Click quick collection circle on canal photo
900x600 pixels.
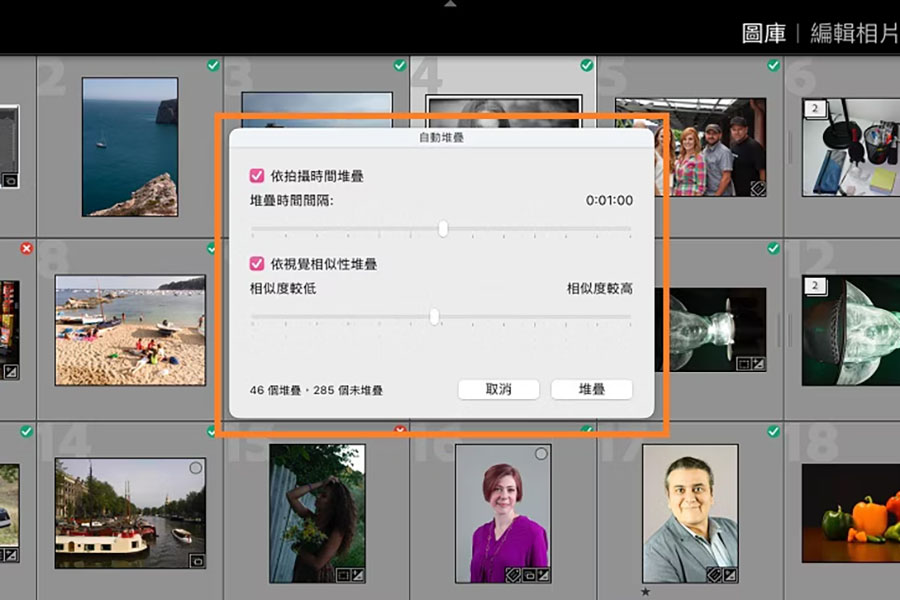196,467
